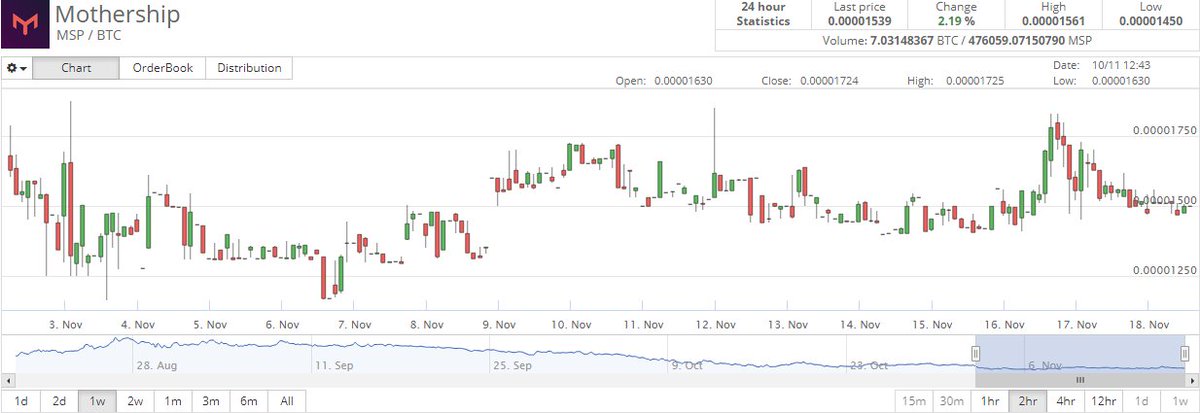Click the Change value 2.19 %

tap(957, 21)
